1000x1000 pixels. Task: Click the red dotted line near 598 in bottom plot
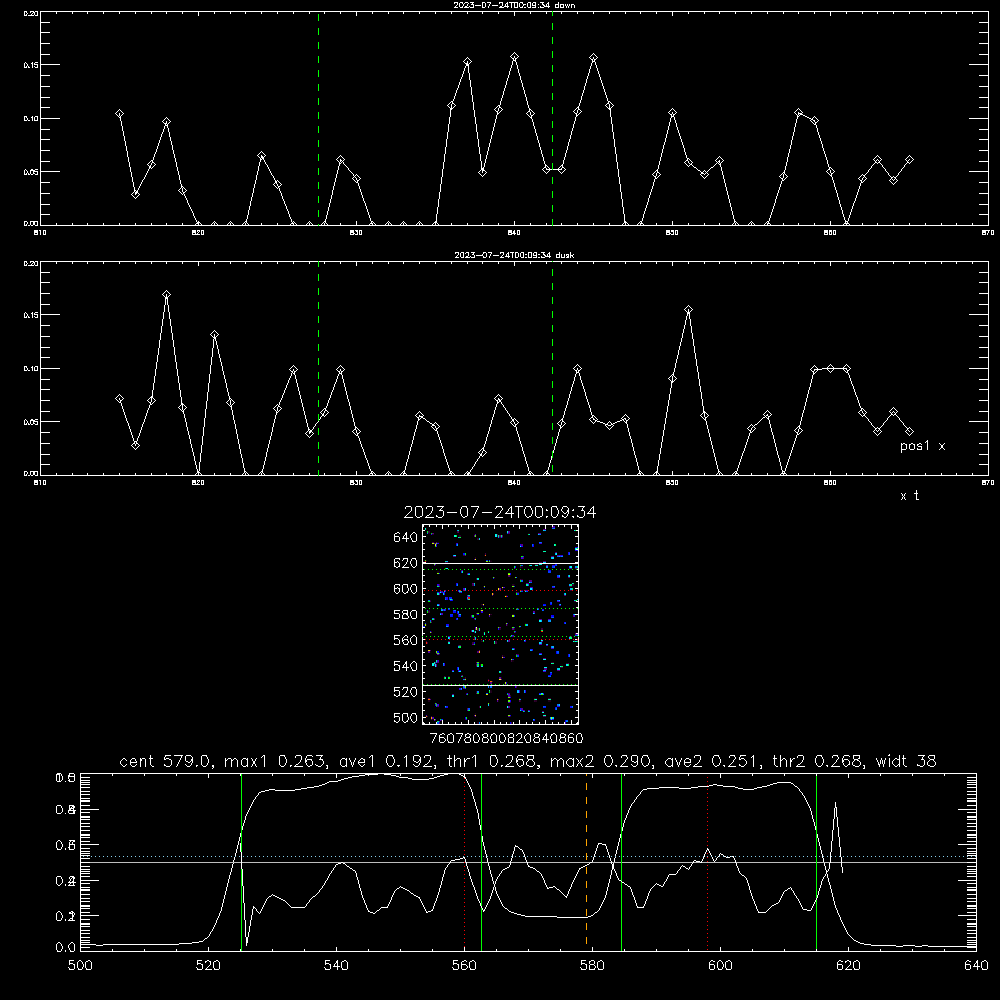tap(707, 862)
